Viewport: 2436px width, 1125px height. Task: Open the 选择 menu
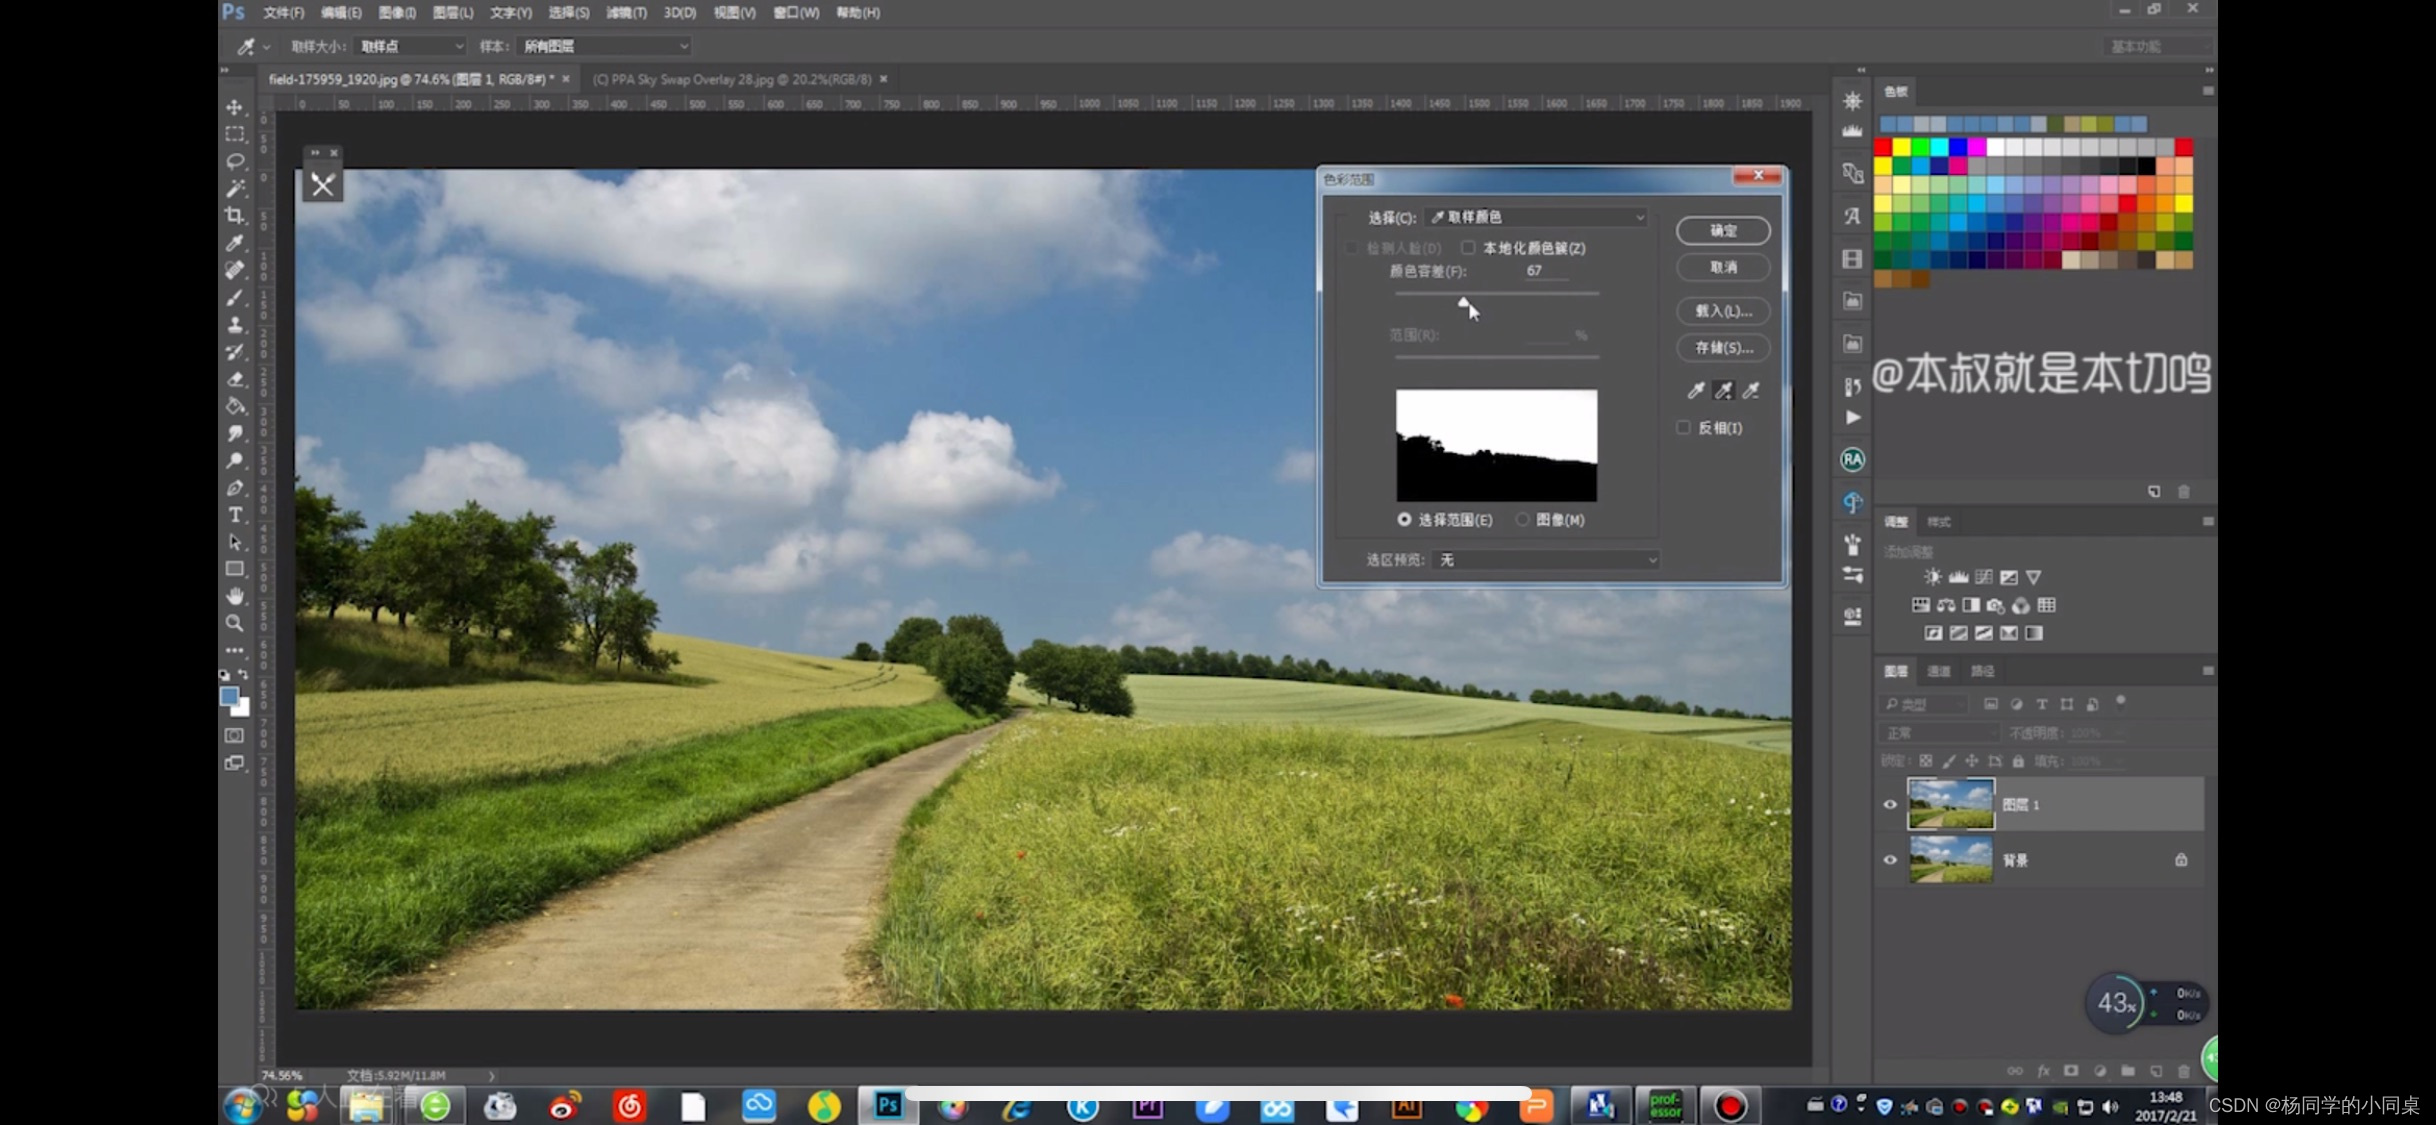pos(568,13)
